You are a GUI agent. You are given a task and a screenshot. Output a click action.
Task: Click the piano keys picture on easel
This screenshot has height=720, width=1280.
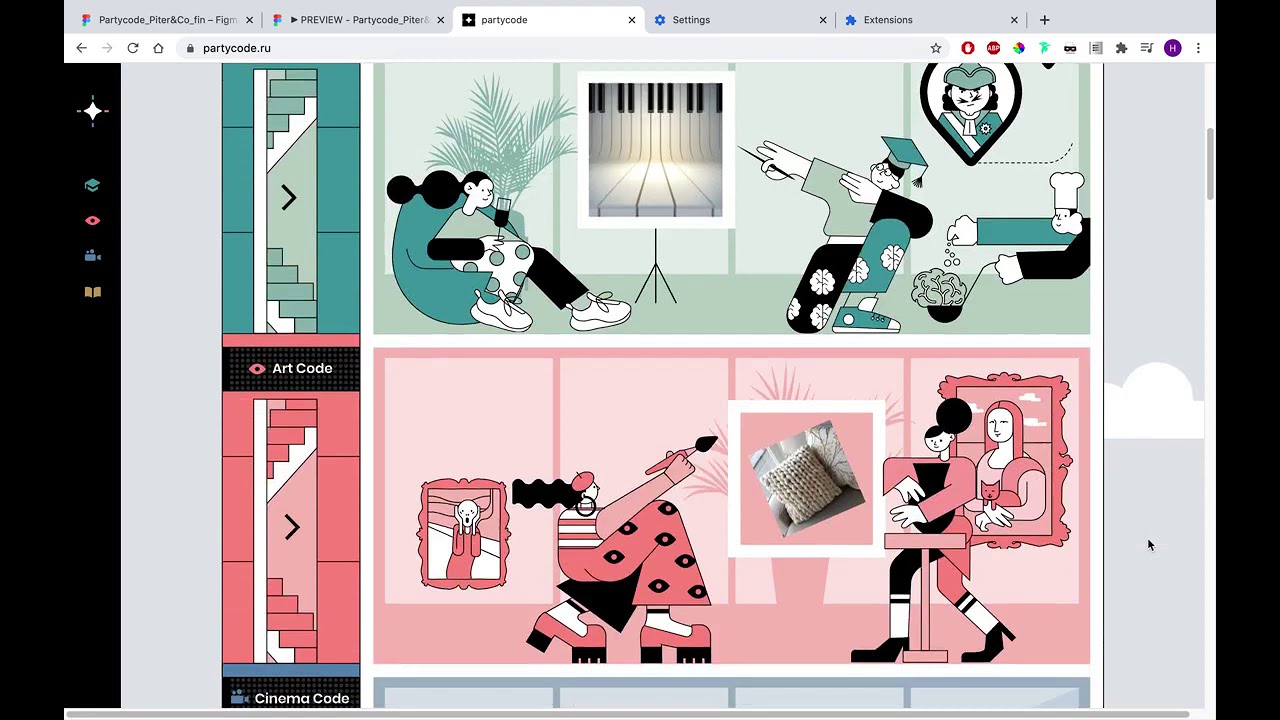[655, 150]
